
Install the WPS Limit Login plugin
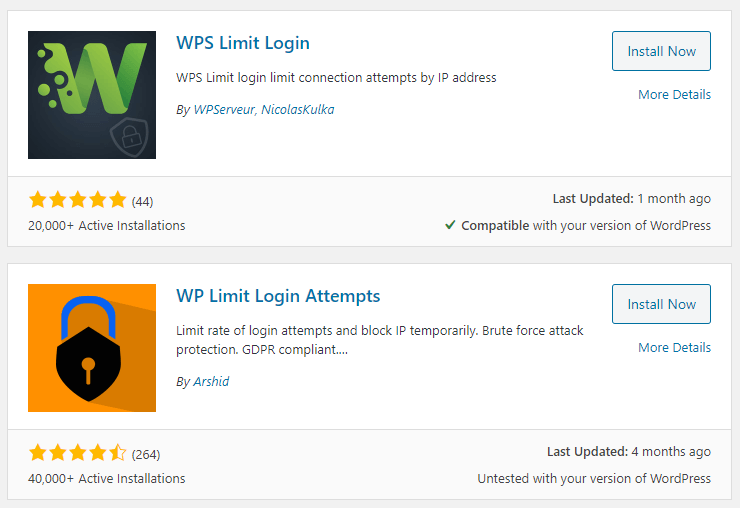coord(661,51)
